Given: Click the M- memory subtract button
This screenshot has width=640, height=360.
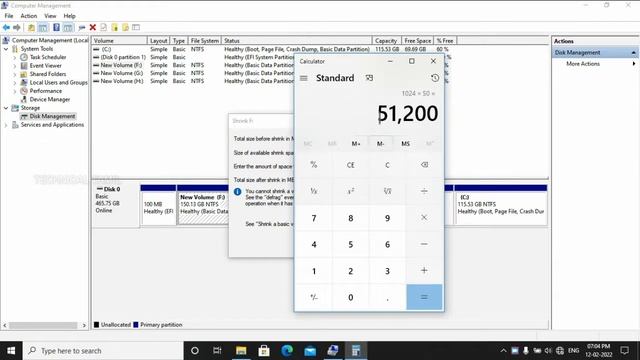Looking at the screenshot, I should (x=380, y=144).
